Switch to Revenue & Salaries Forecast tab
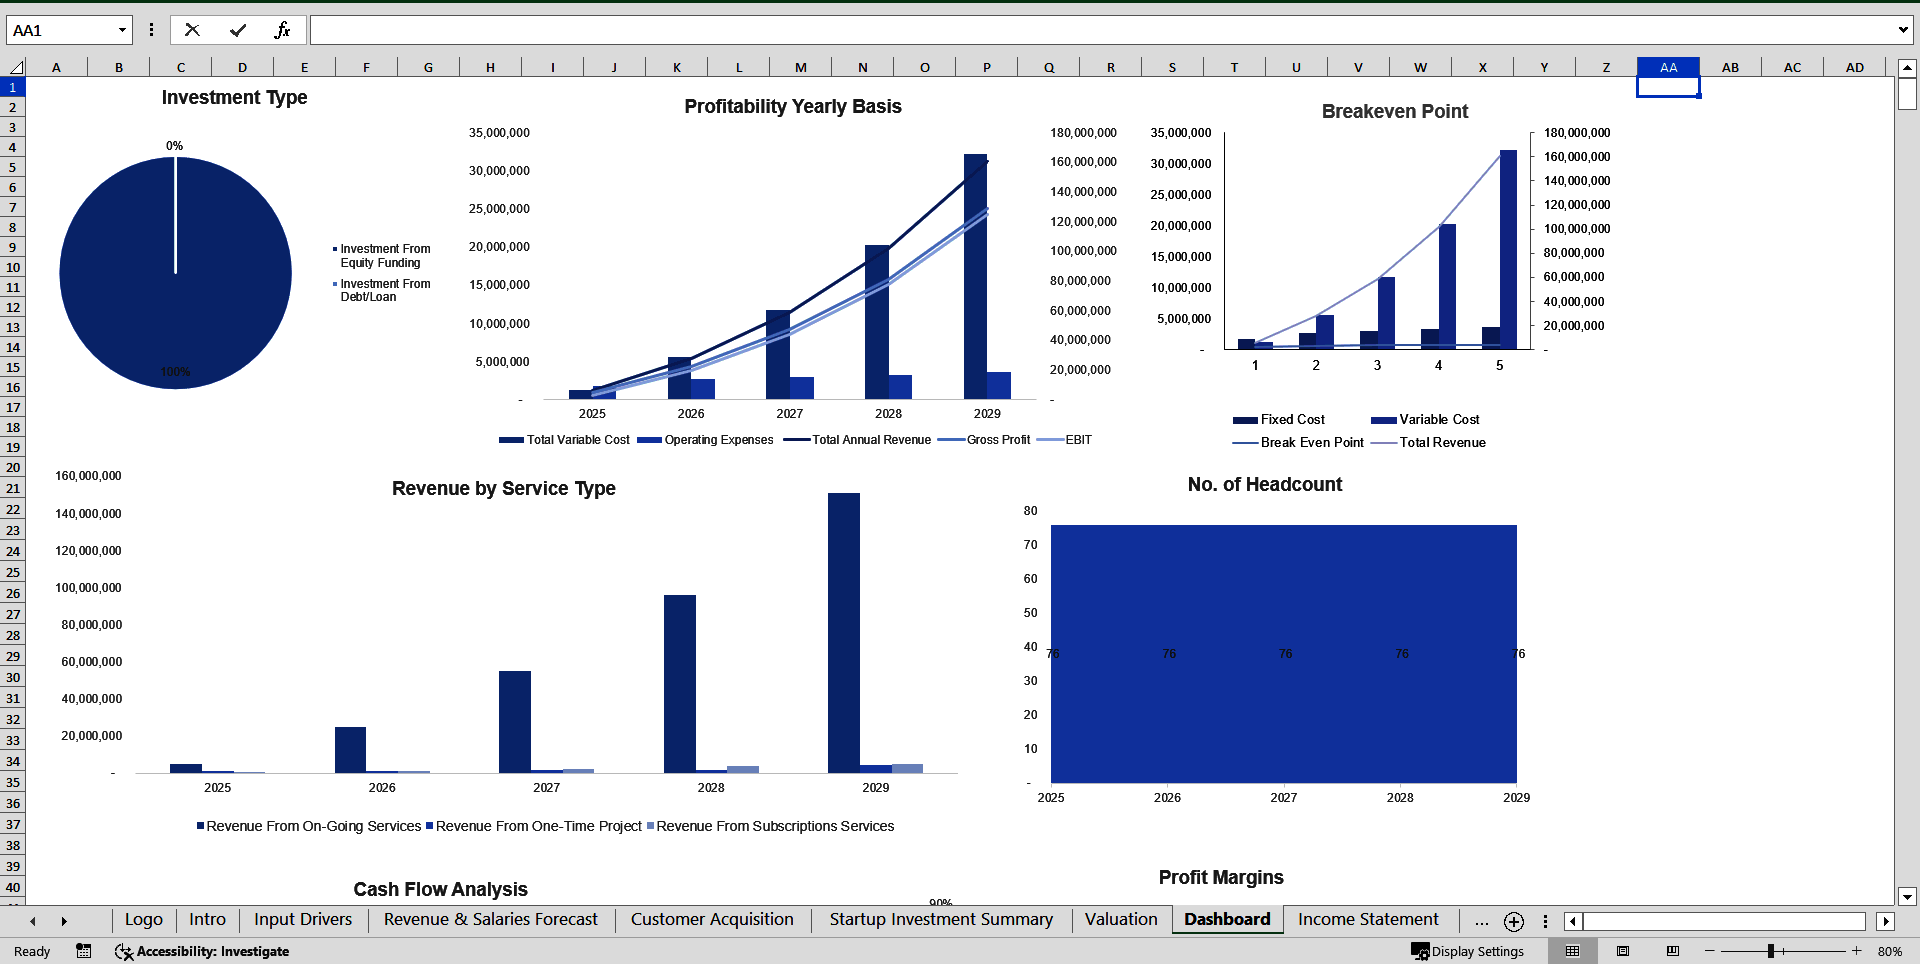This screenshot has width=1920, height=966. pos(490,920)
